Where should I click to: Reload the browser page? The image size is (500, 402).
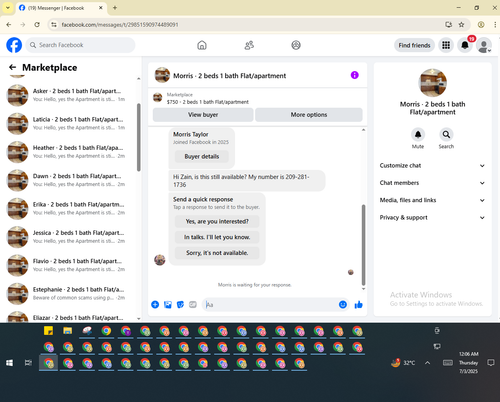37,24
